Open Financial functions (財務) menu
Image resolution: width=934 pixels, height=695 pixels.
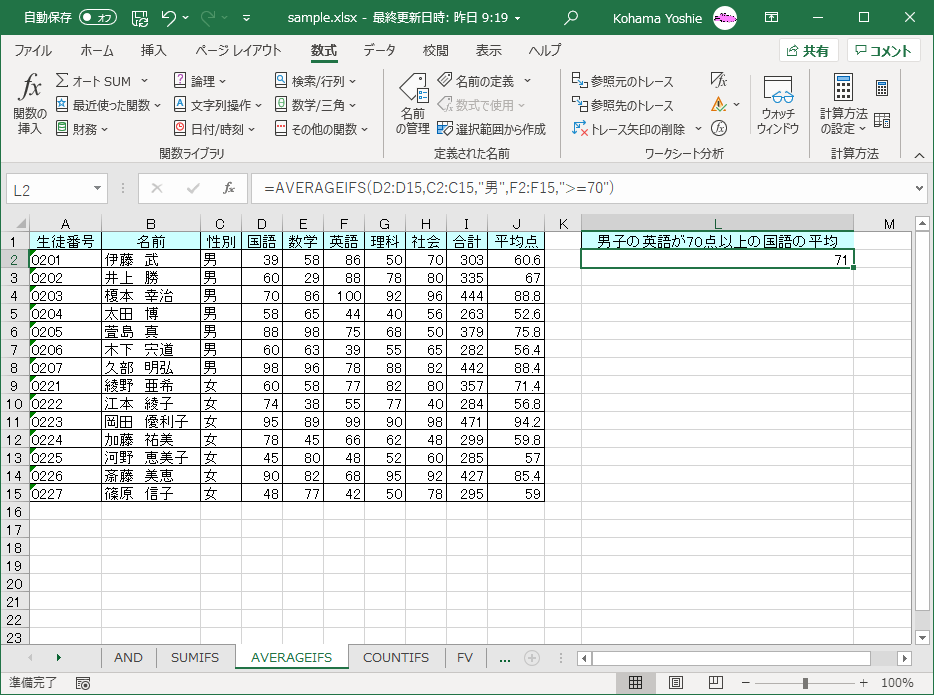pos(82,129)
